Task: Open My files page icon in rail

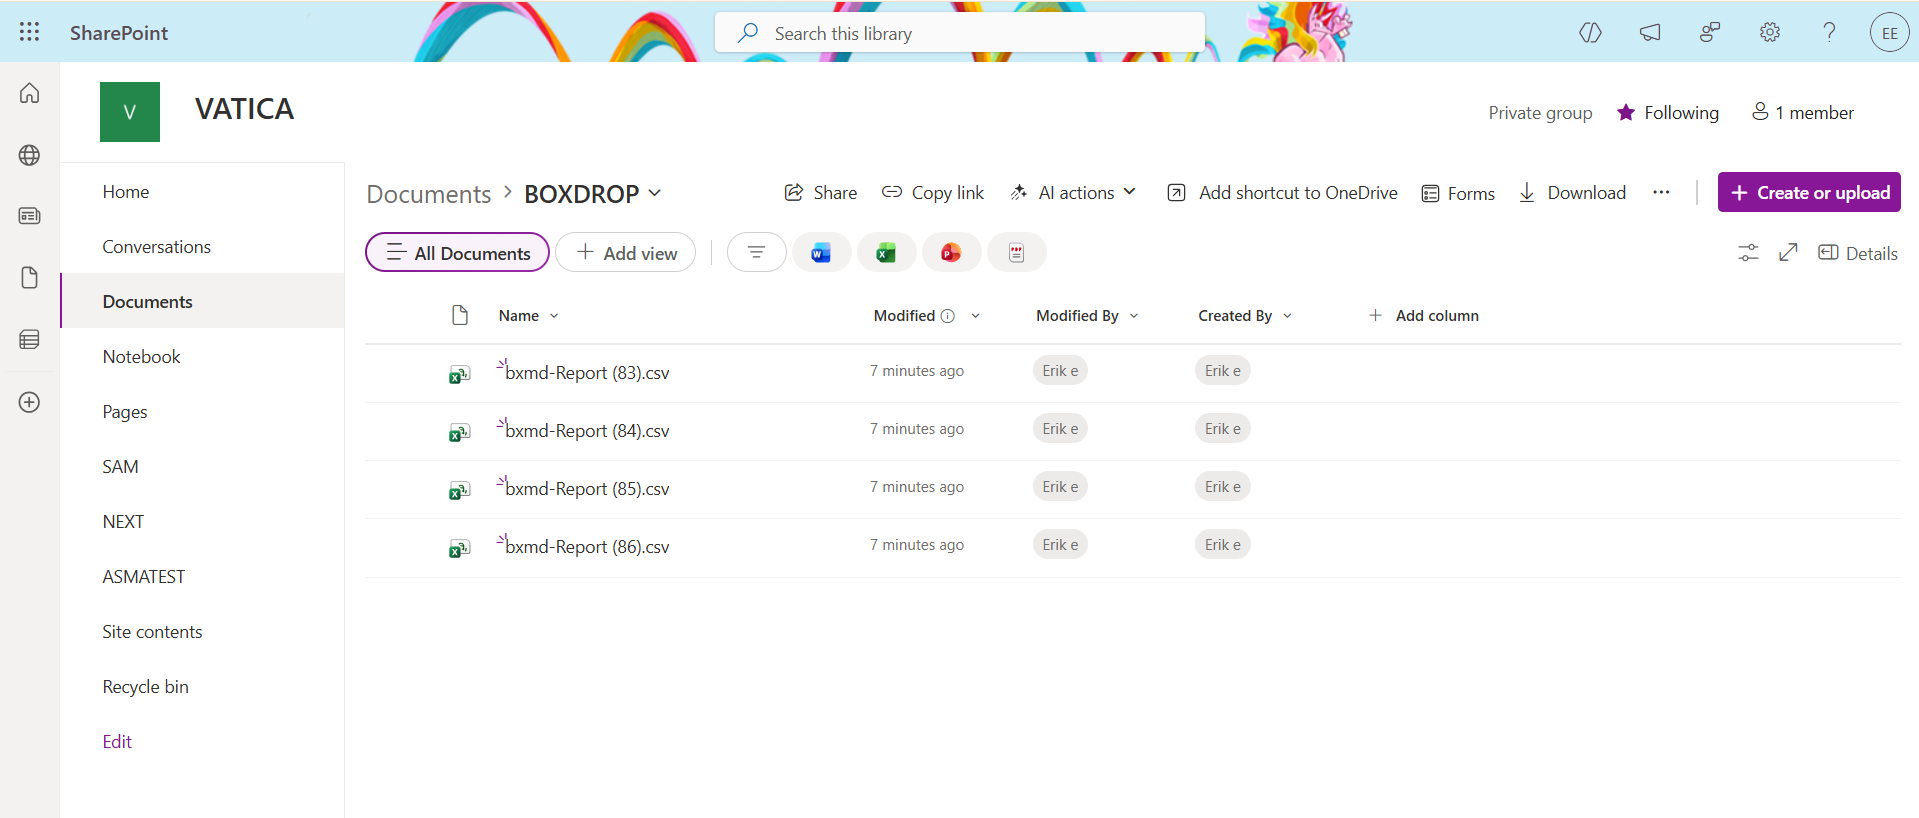Action: (x=30, y=278)
